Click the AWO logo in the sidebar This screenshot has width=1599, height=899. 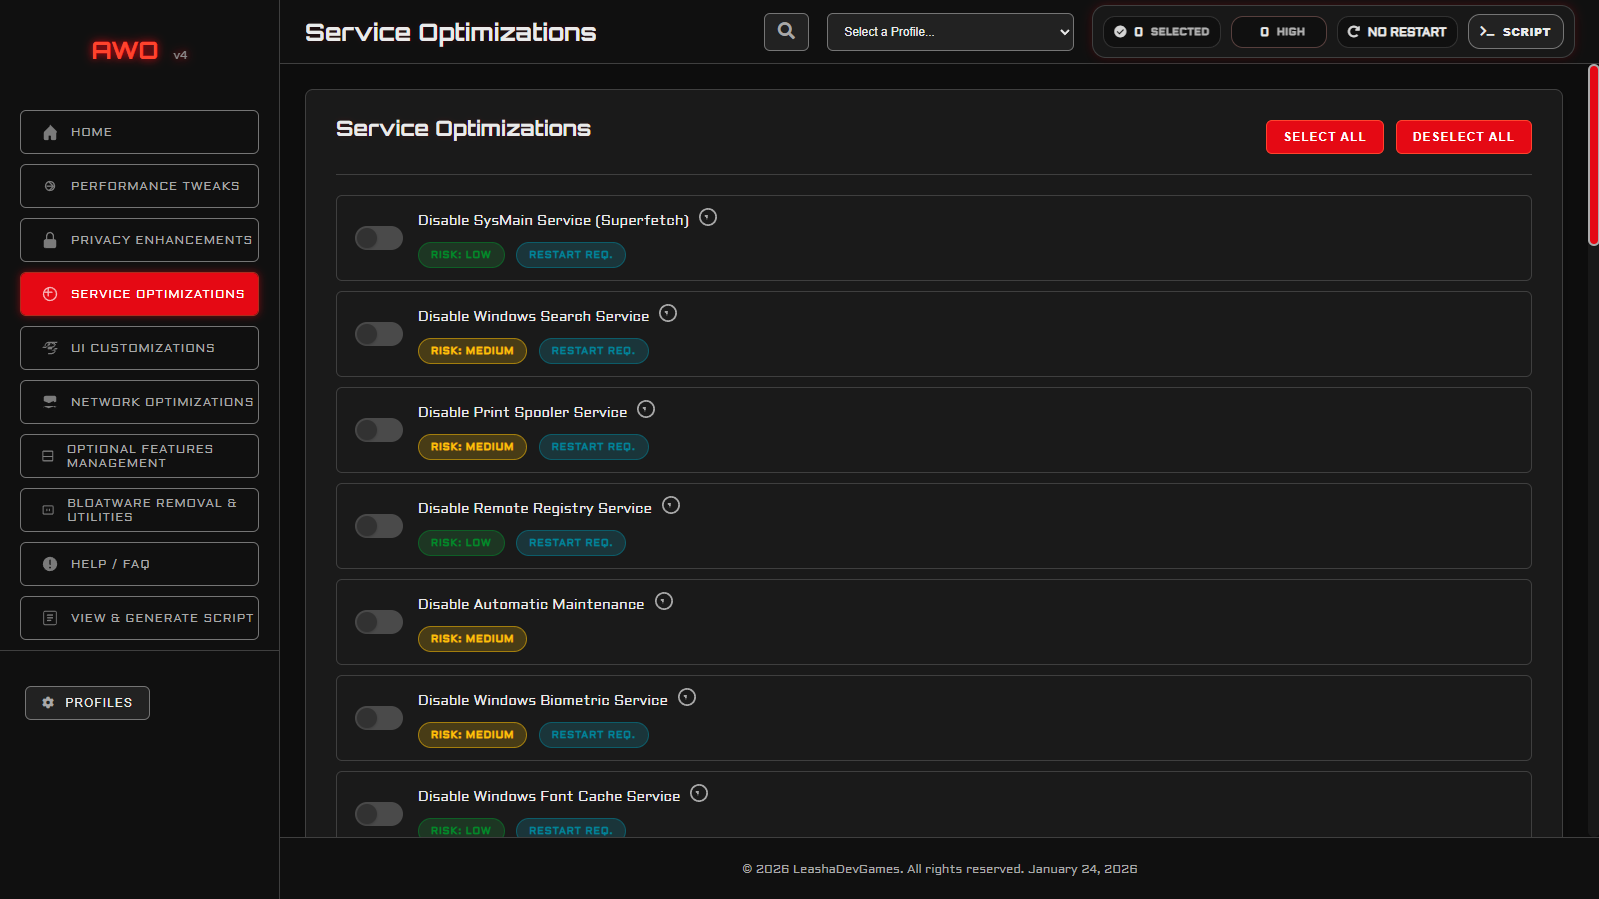coord(125,50)
